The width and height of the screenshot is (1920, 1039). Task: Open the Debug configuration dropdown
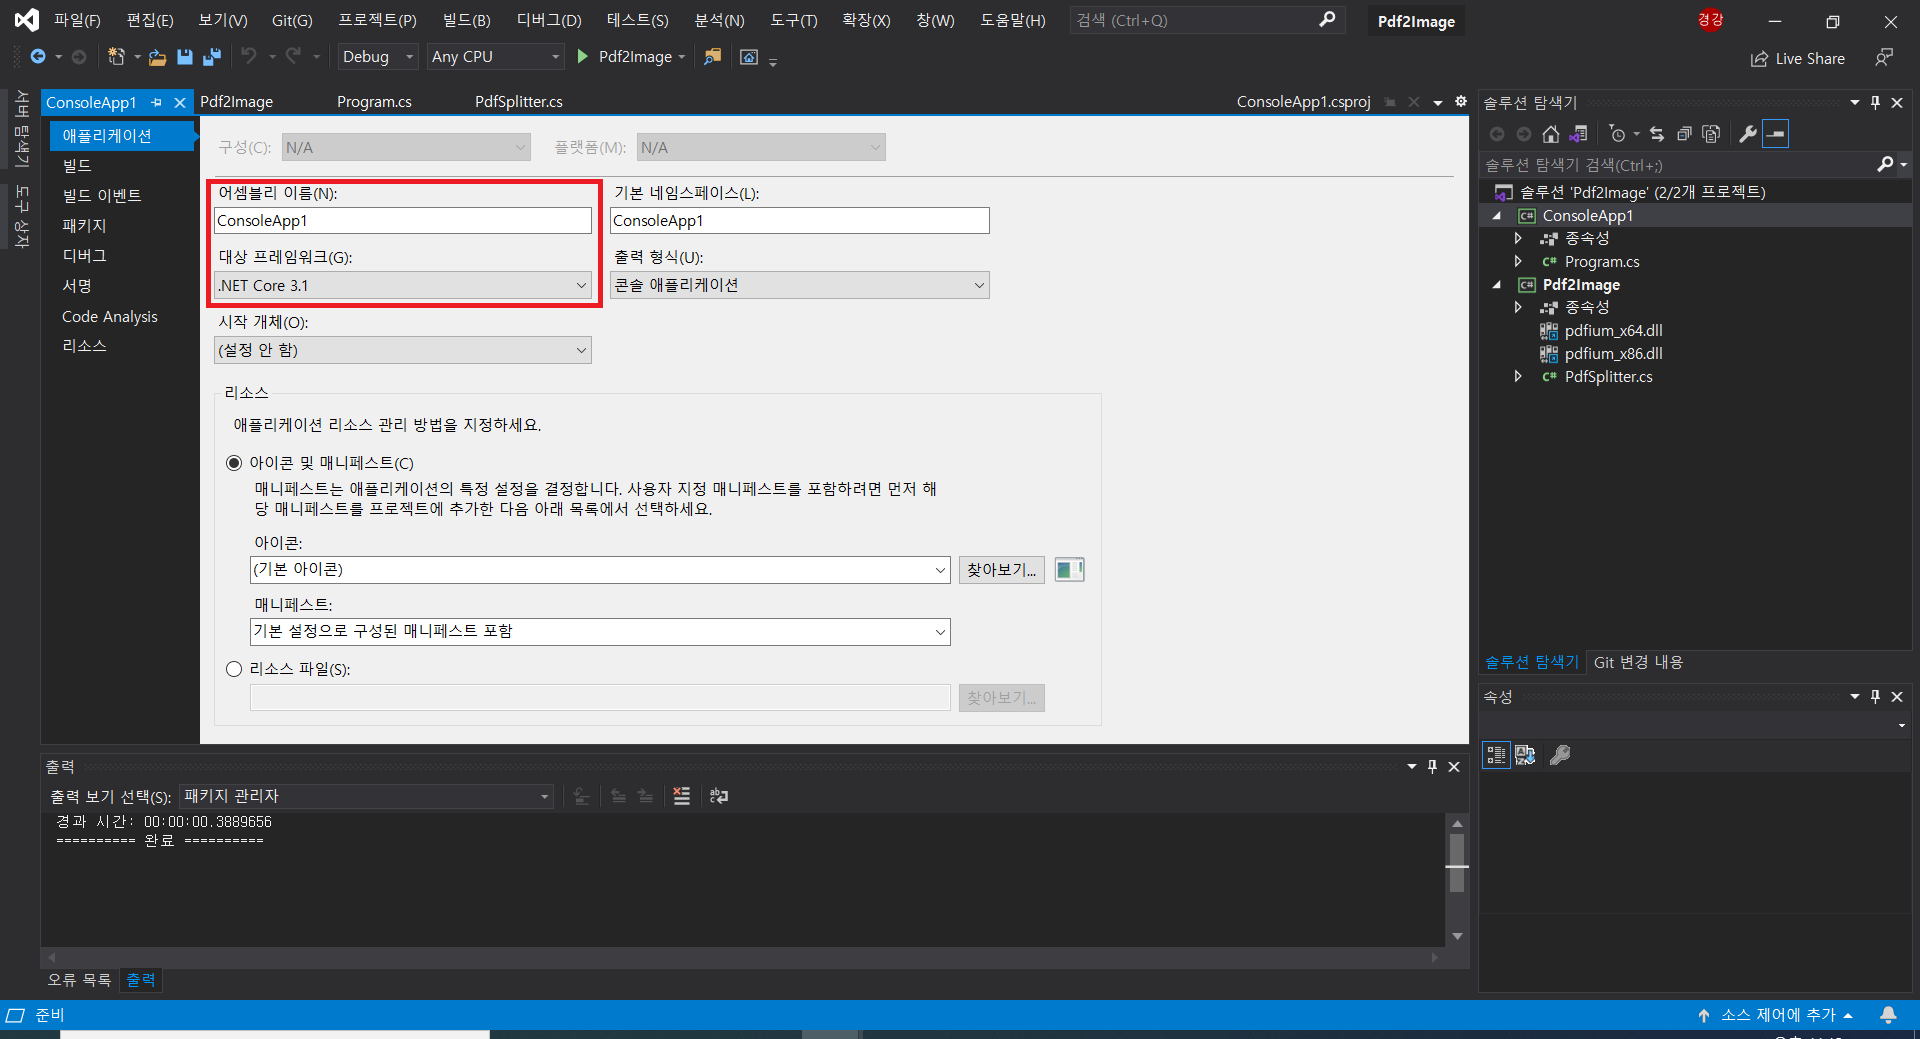(x=378, y=57)
